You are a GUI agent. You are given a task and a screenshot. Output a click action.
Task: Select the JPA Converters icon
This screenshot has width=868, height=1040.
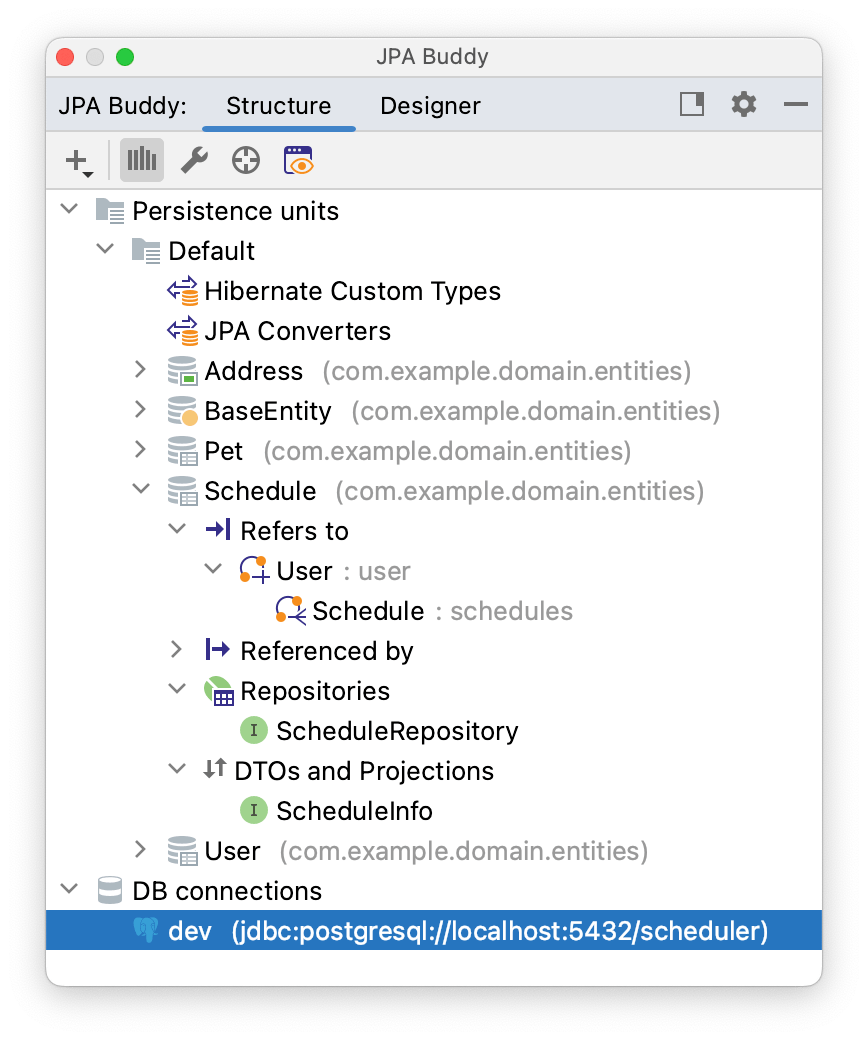182,331
